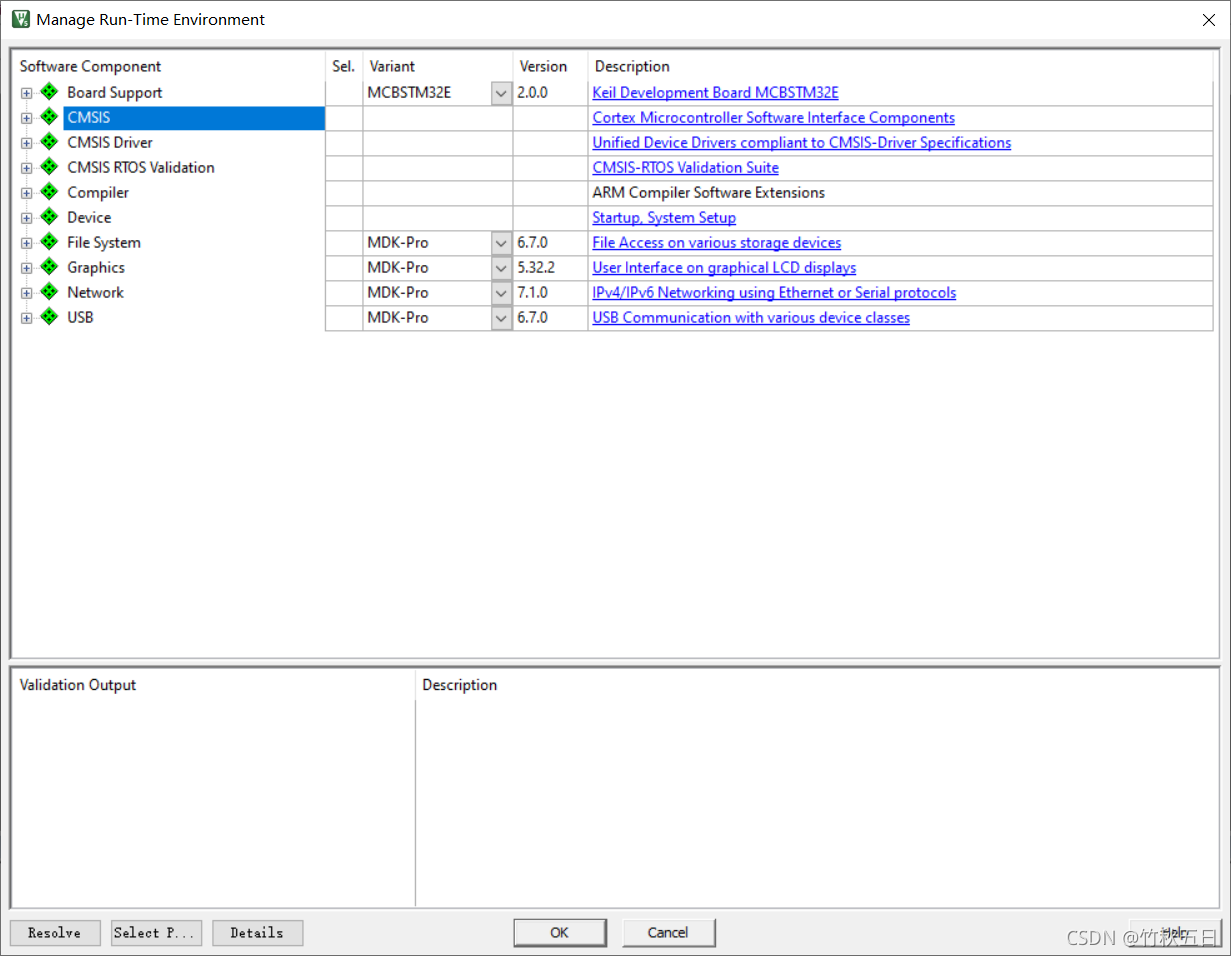1231x956 pixels.
Task: Click the Software Component column header
Action: click(90, 66)
